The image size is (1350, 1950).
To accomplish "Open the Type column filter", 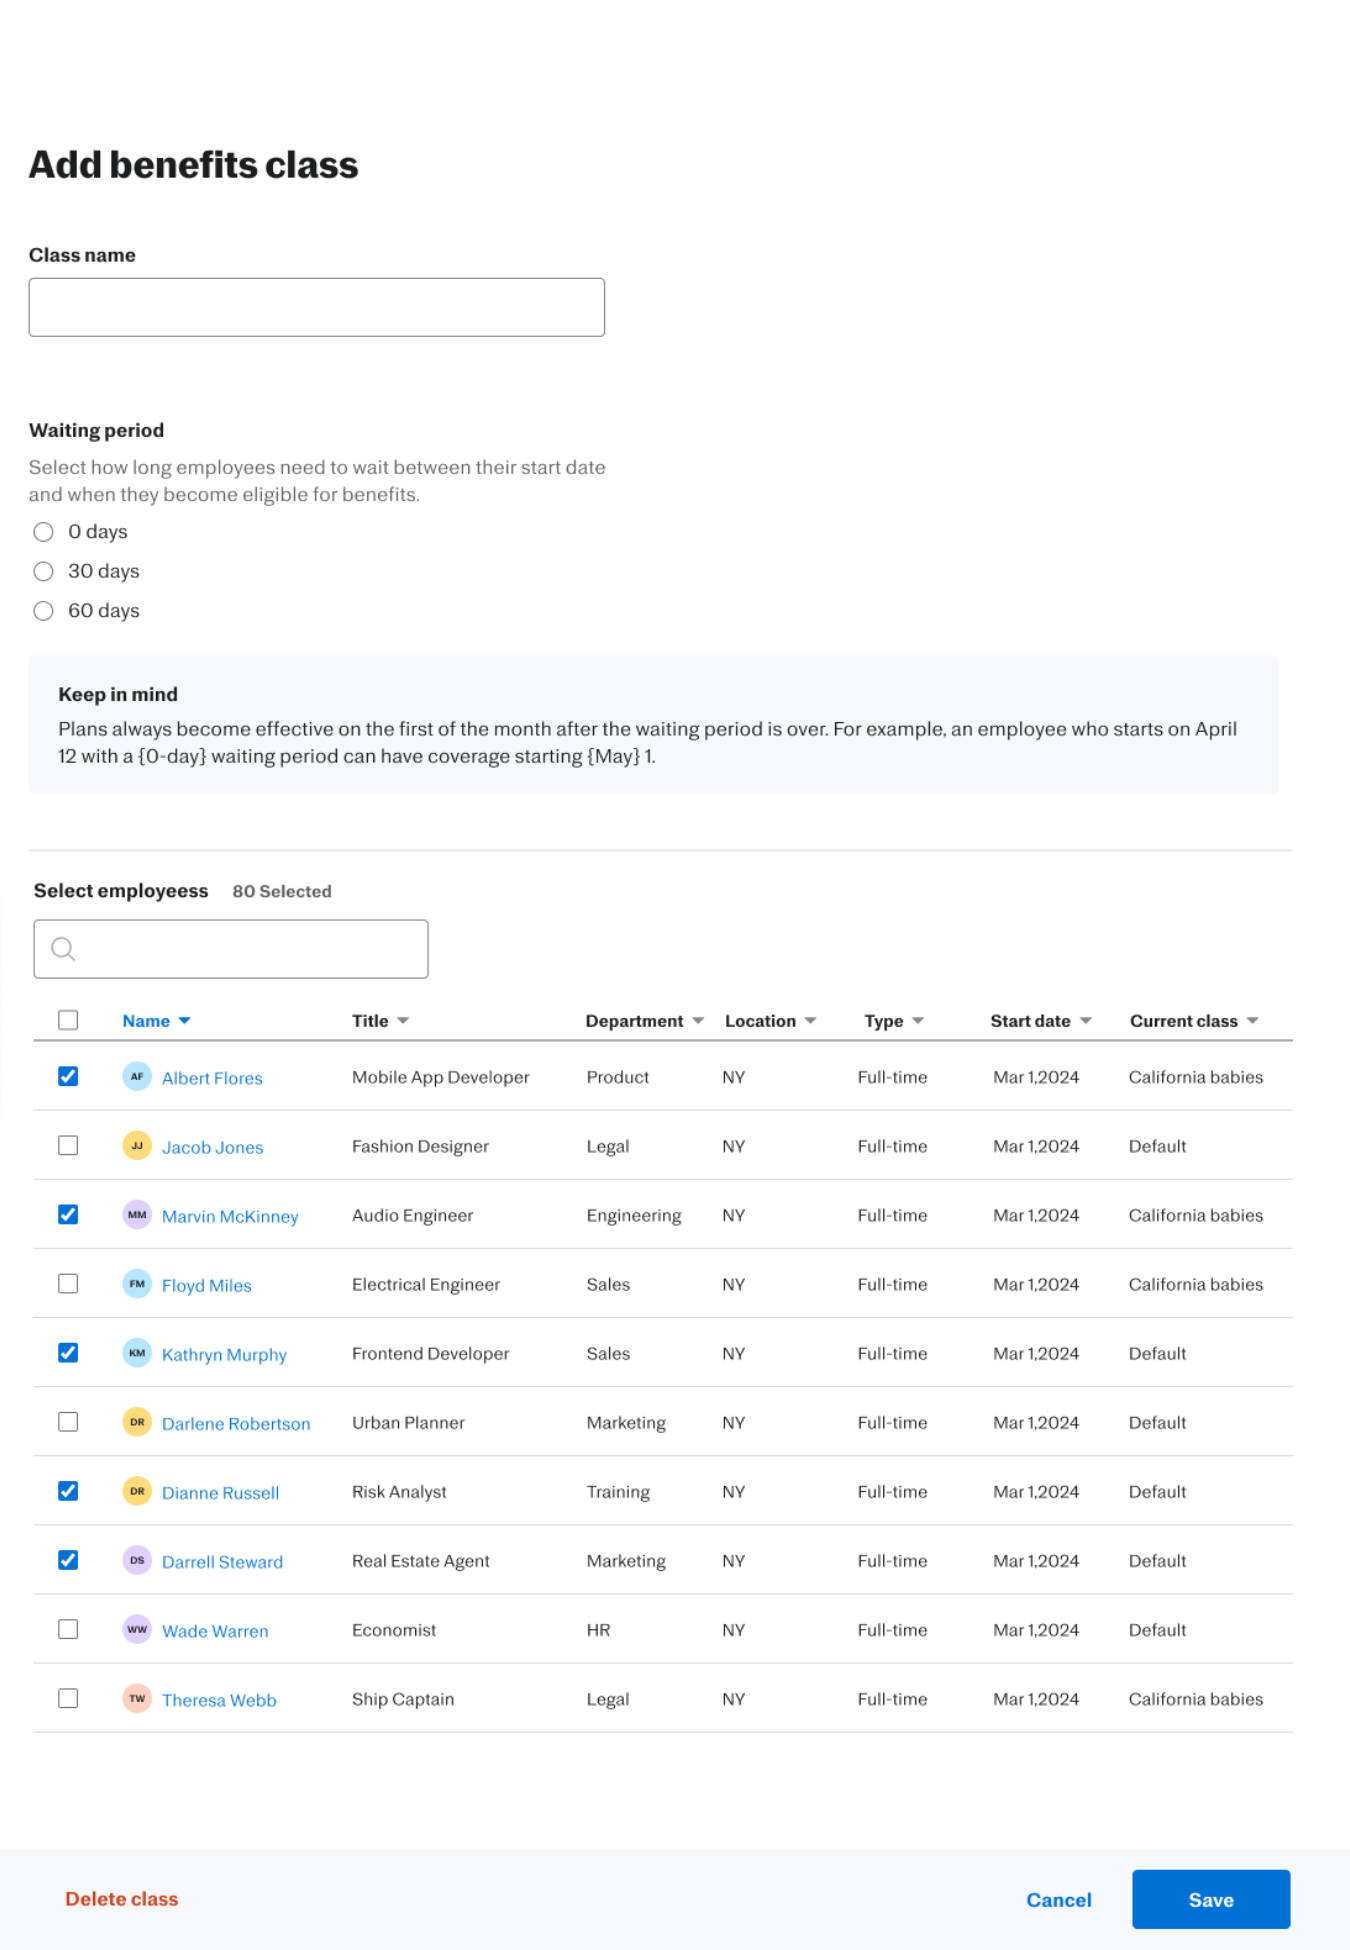I will coord(918,1021).
